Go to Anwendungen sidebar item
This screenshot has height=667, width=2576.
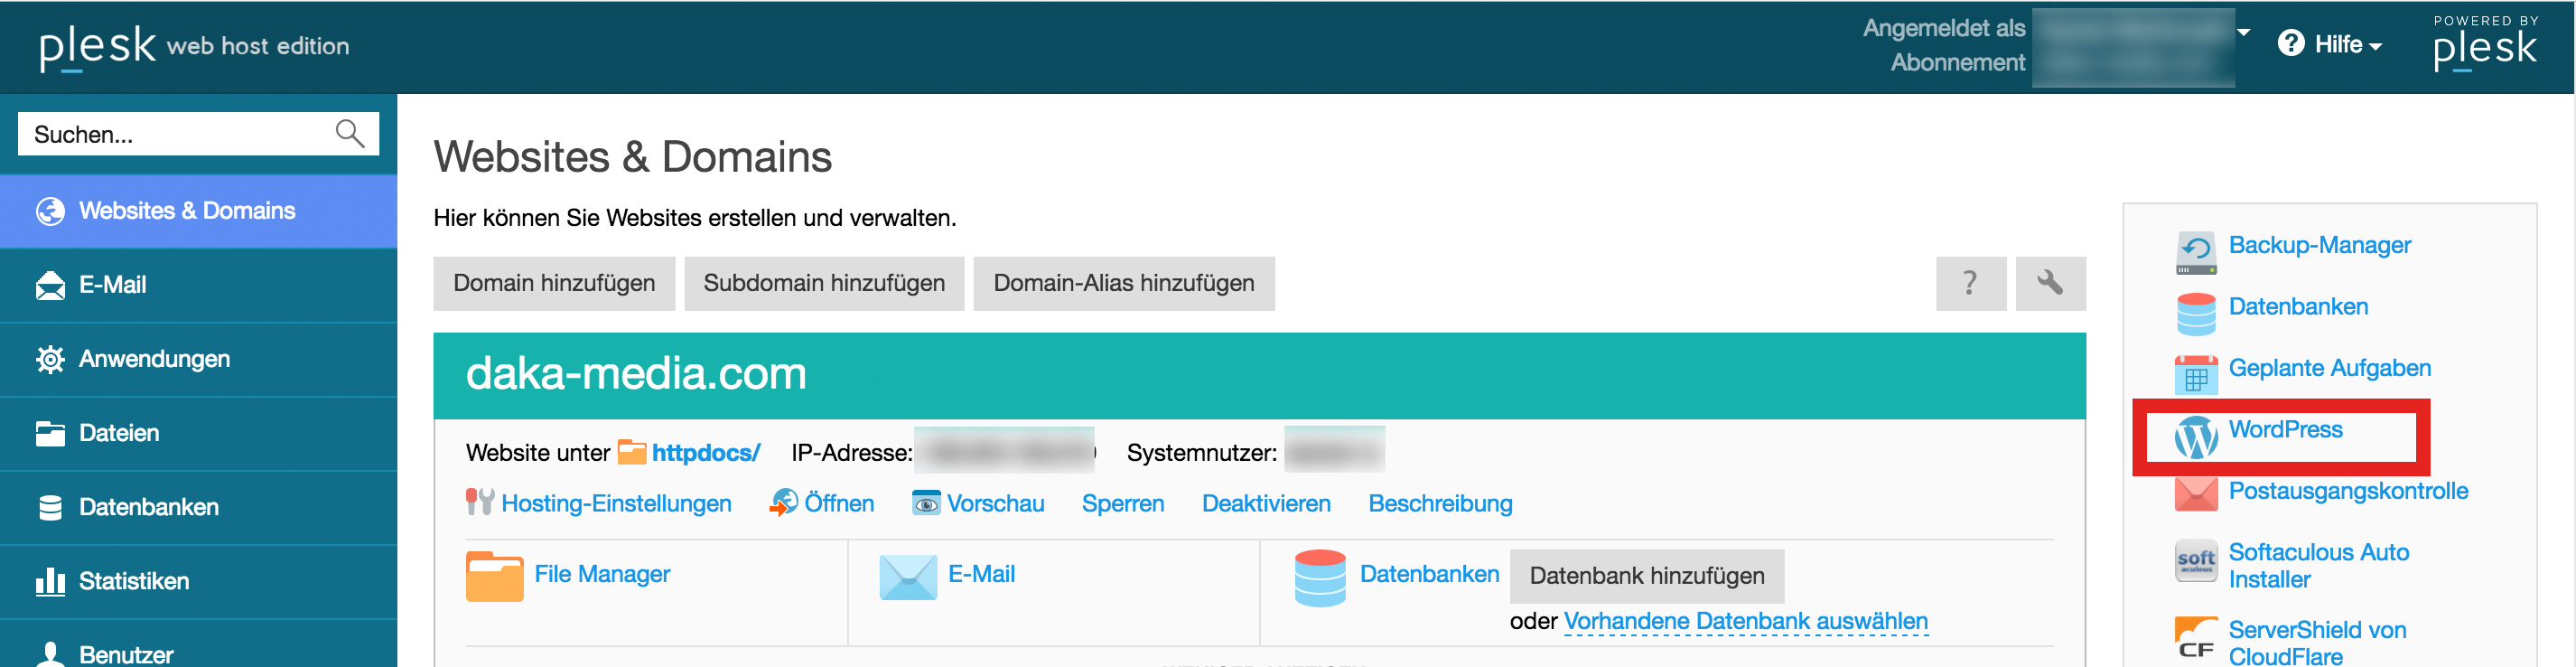[x=198, y=359]
